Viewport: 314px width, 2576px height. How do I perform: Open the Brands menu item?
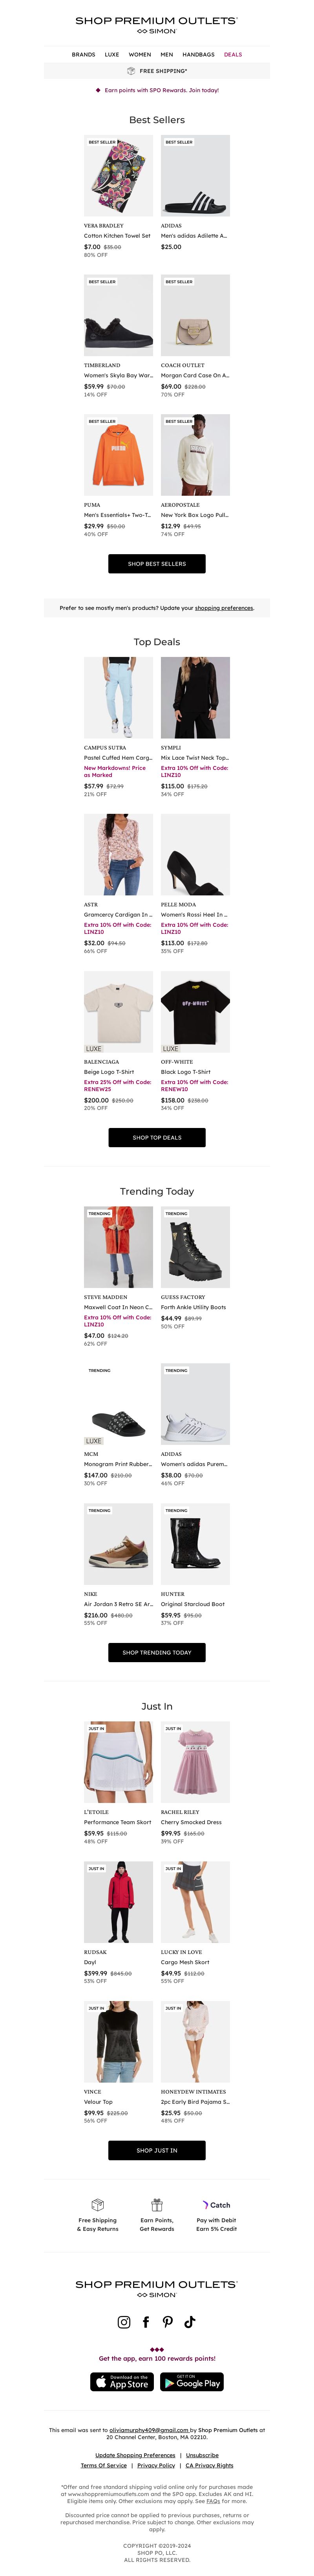tap(84, 54)
